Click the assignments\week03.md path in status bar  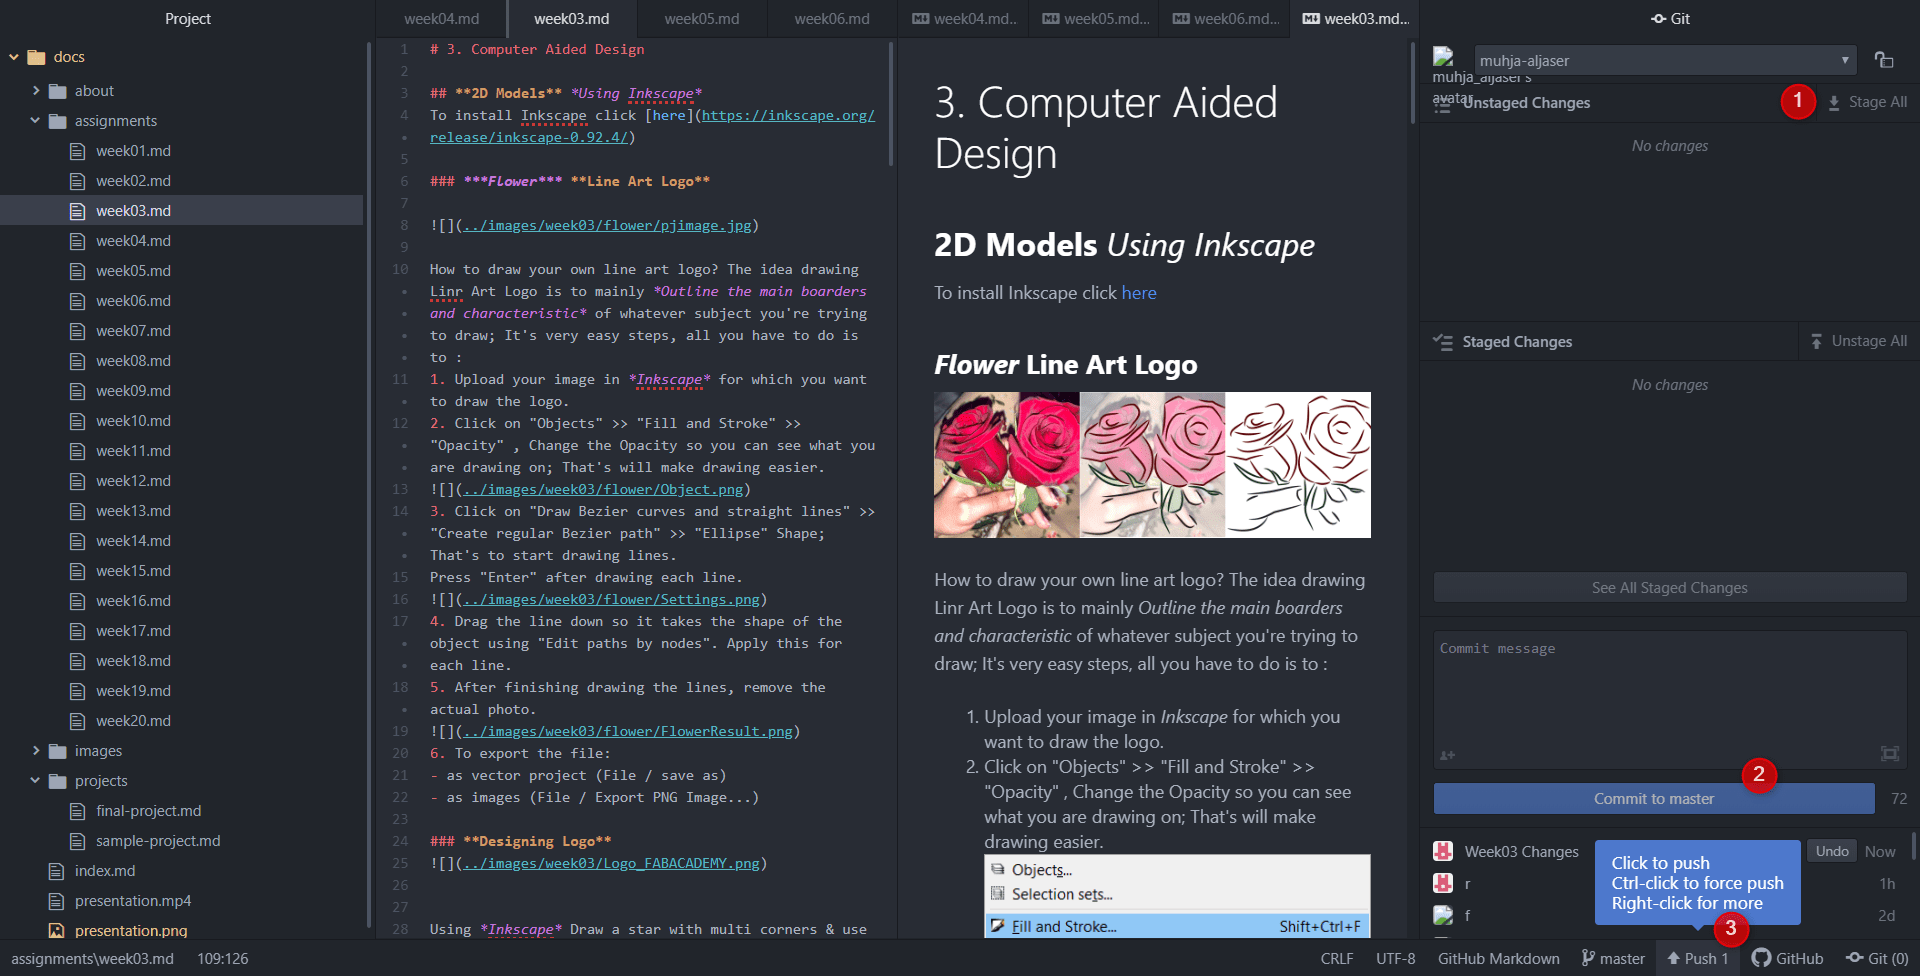92,958
